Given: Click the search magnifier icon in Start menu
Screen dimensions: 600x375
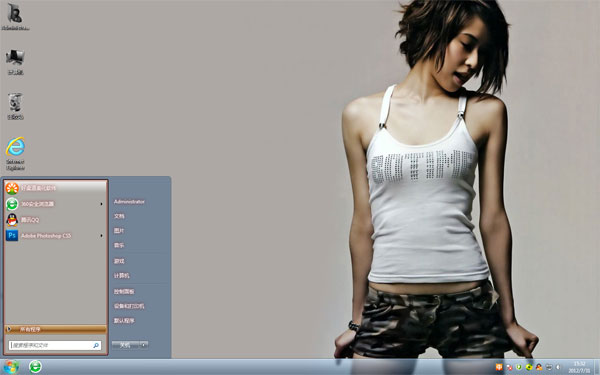Looking at the screenshot, I should point(96,345).
